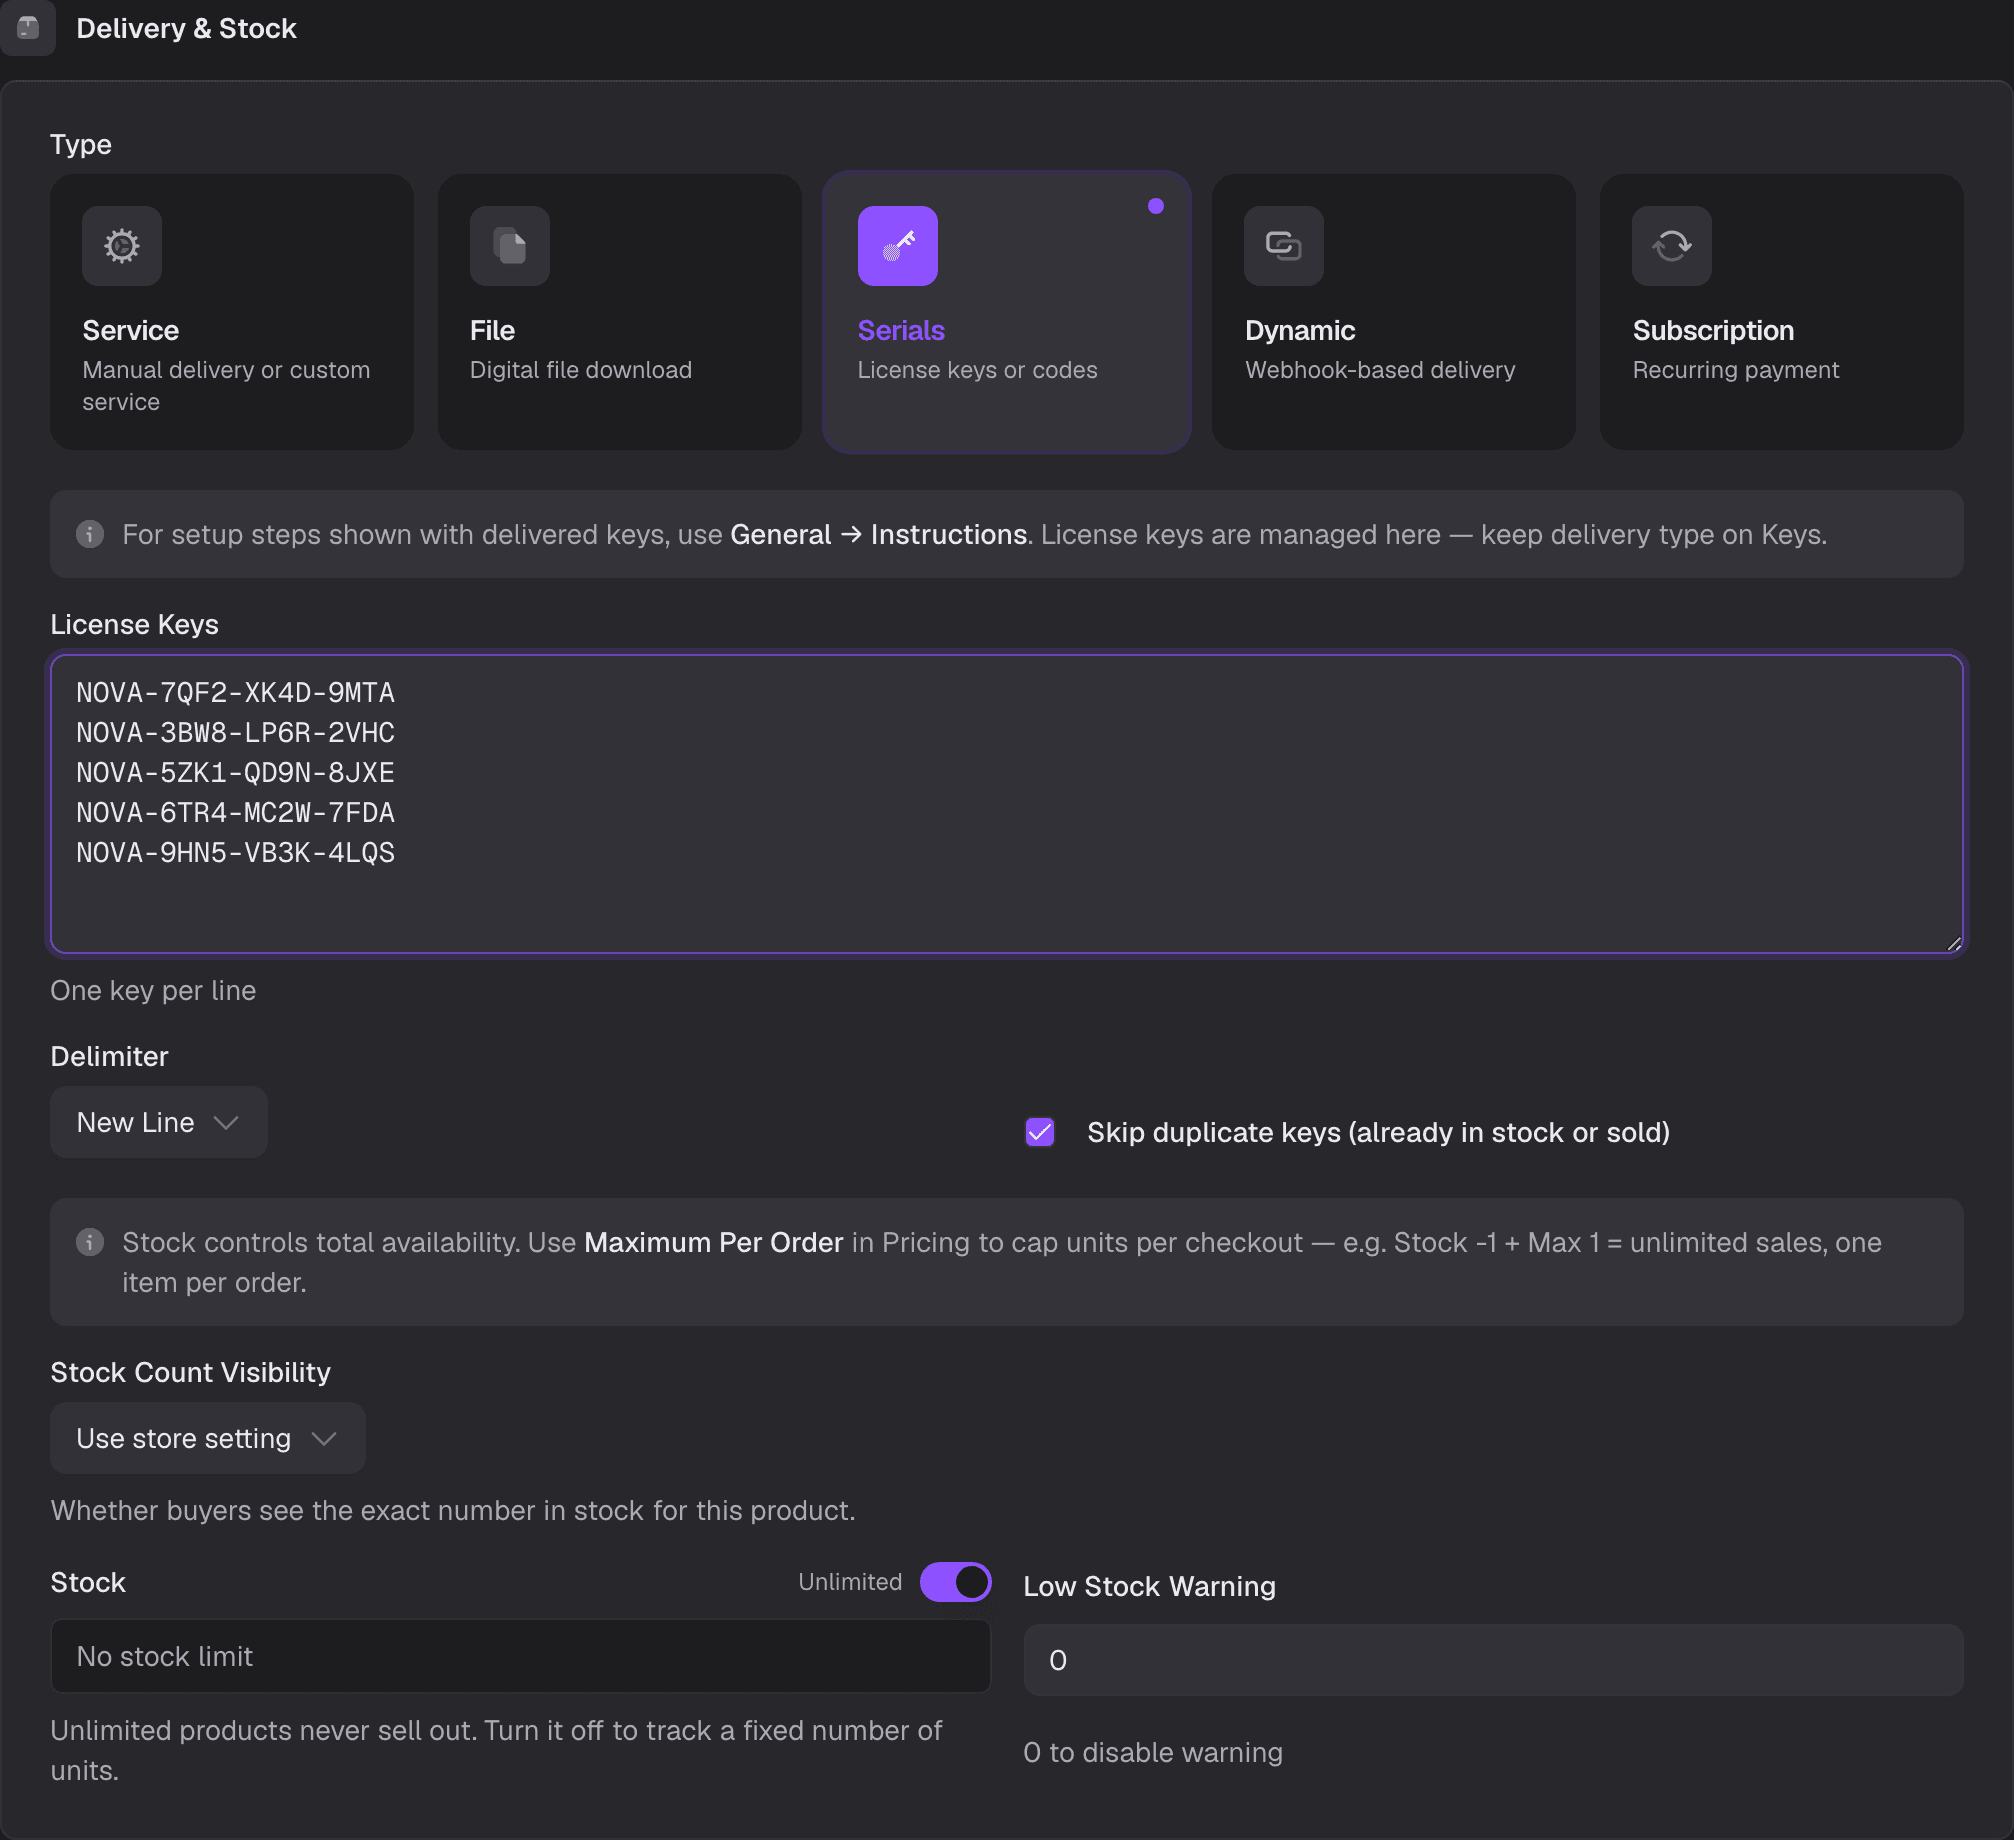The width and height of the screenshot is (2014, 1840).
Task: Choose the Serials delivery type card
Action: click(x=1007, y=312)
